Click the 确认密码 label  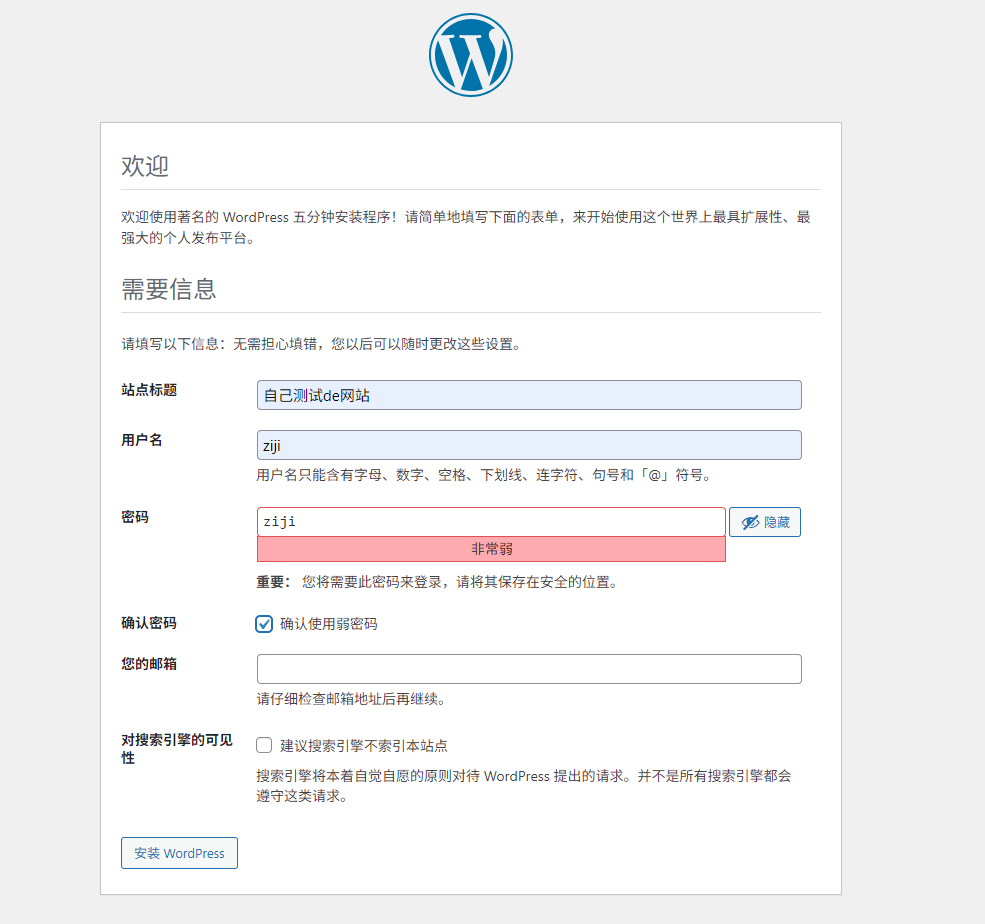(149, 623)
